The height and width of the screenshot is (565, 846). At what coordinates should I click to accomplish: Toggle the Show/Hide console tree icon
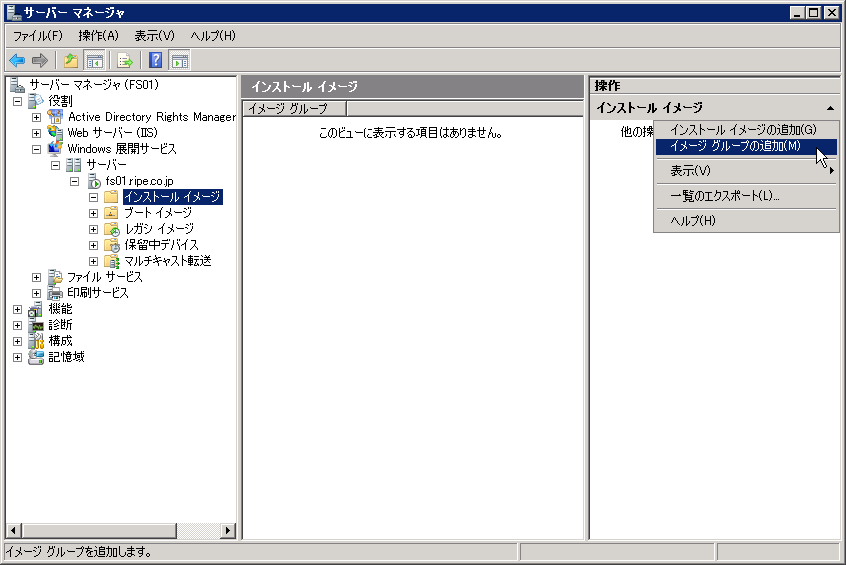[94, 60]
